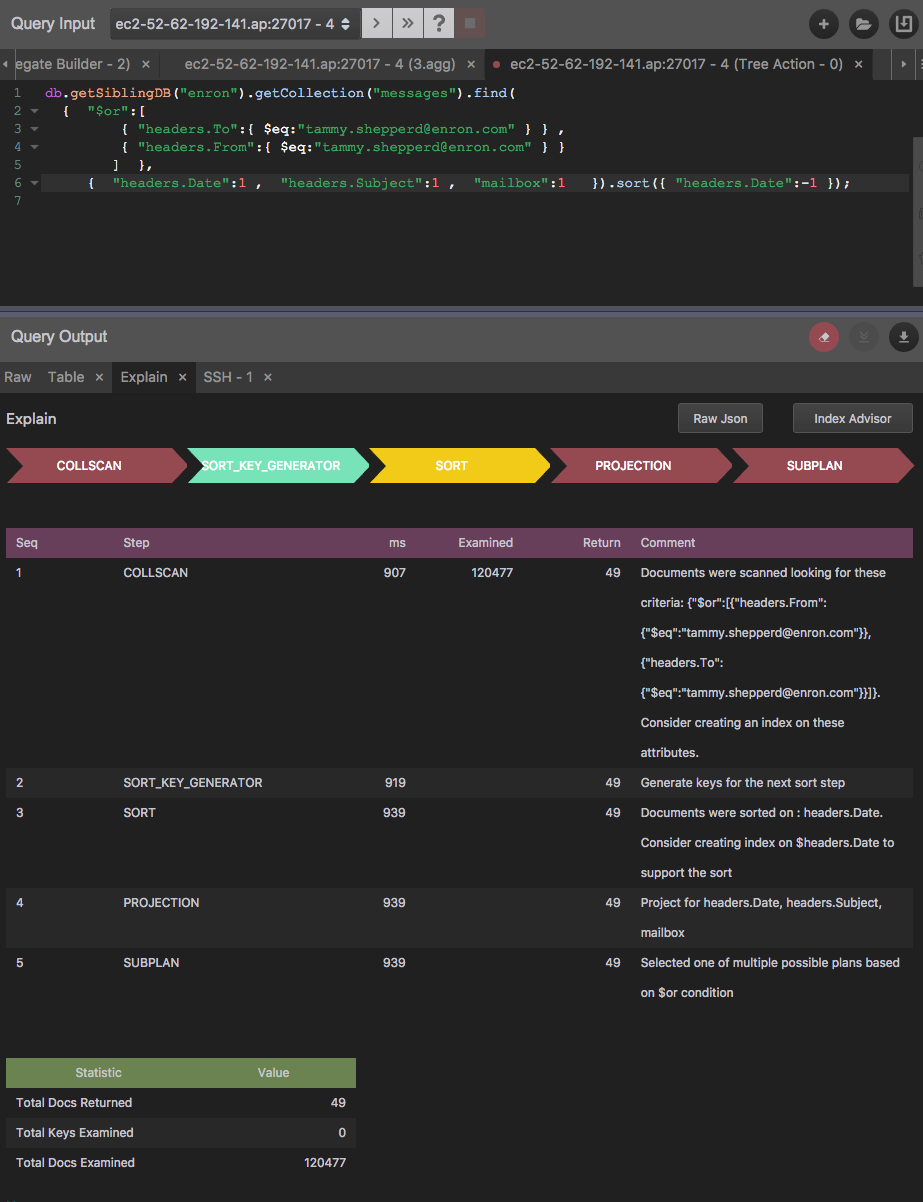Save the current query with save icon
The image size is (923, 1202).
coord(904,24)
